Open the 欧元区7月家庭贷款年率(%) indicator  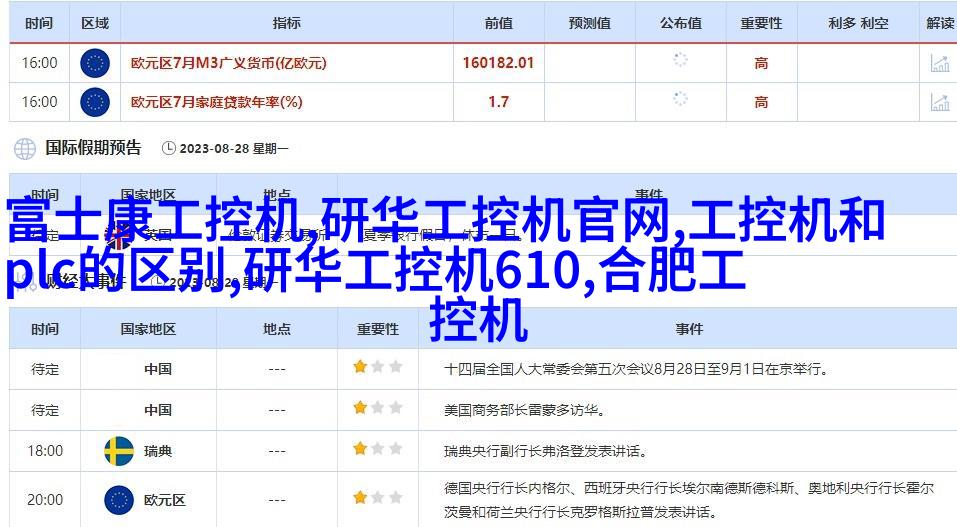click(217, 102)
